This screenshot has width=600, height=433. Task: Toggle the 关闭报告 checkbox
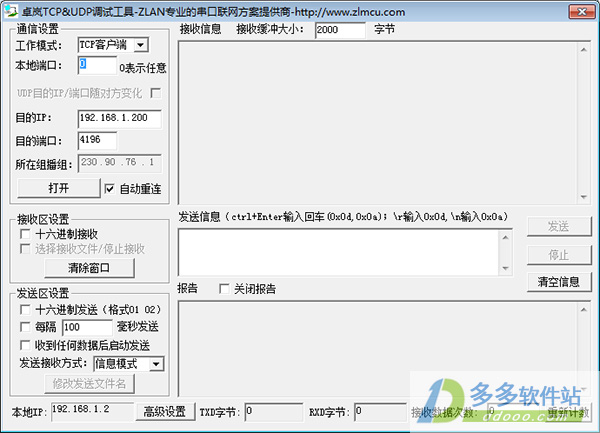[224, 288]
